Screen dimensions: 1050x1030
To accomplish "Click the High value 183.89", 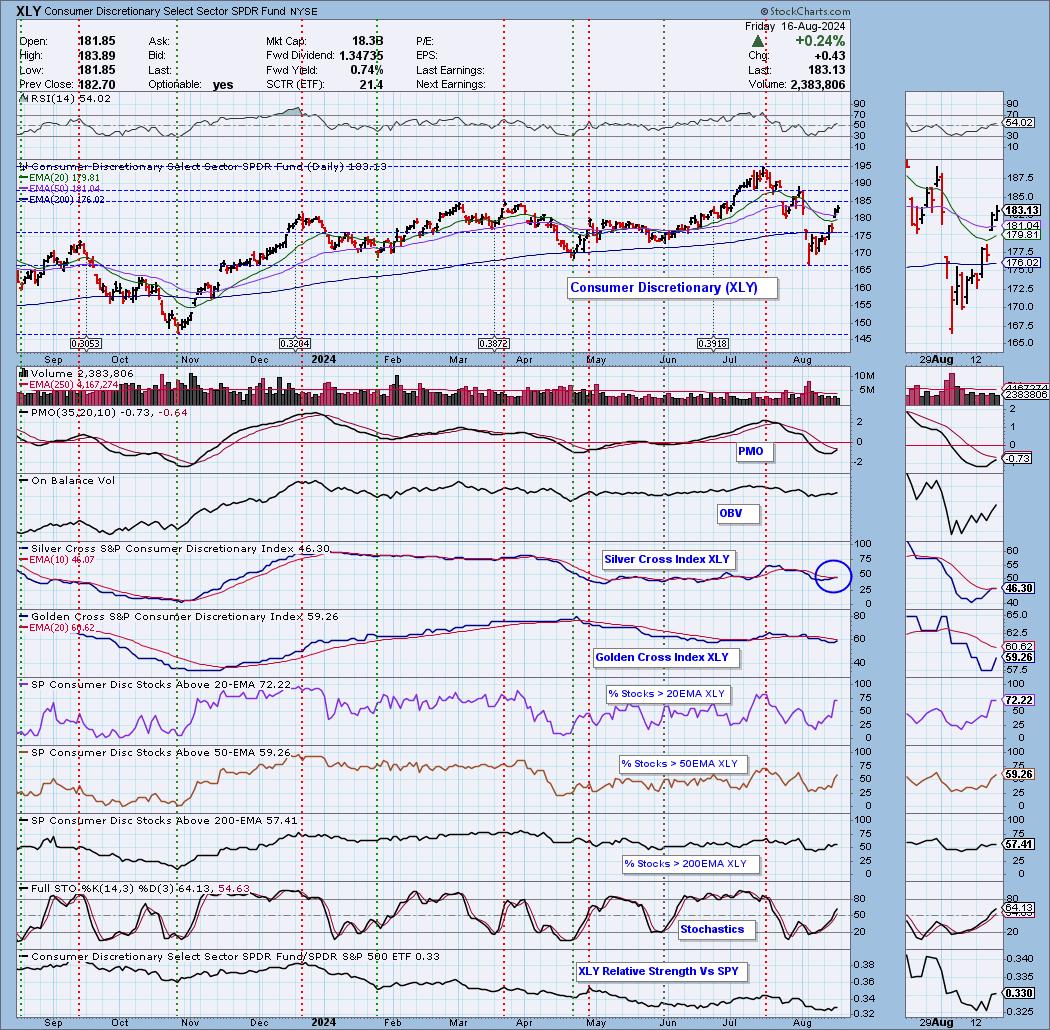I will coord(96,56).
